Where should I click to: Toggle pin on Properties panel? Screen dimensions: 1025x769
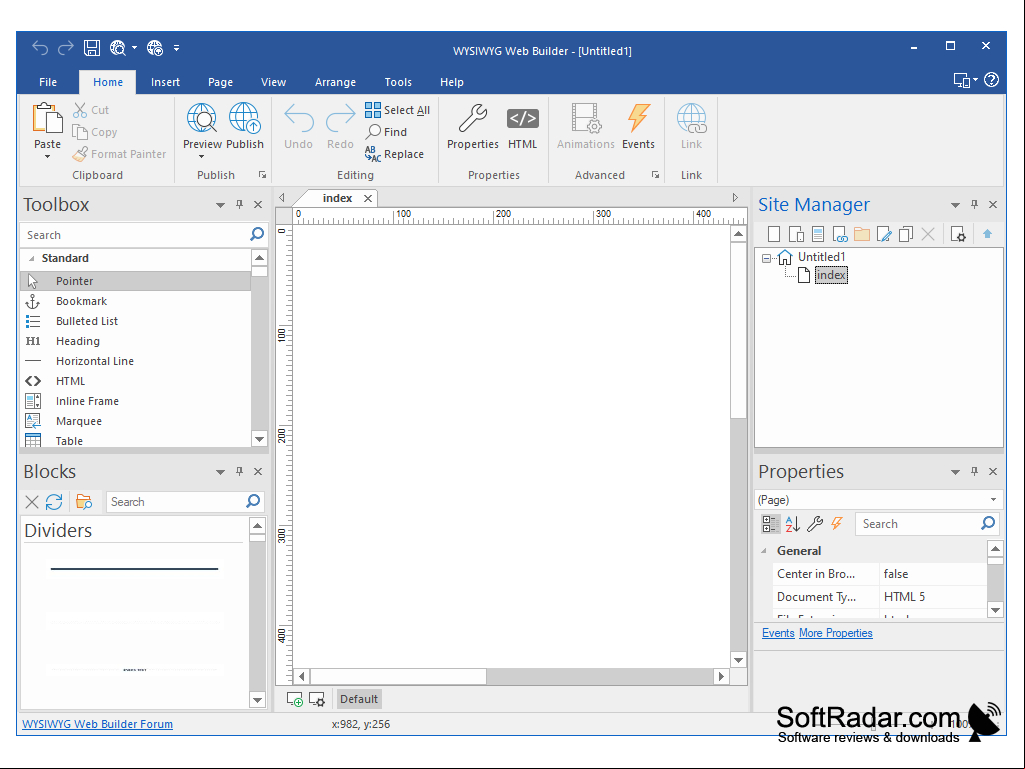[x=974, y=471]
